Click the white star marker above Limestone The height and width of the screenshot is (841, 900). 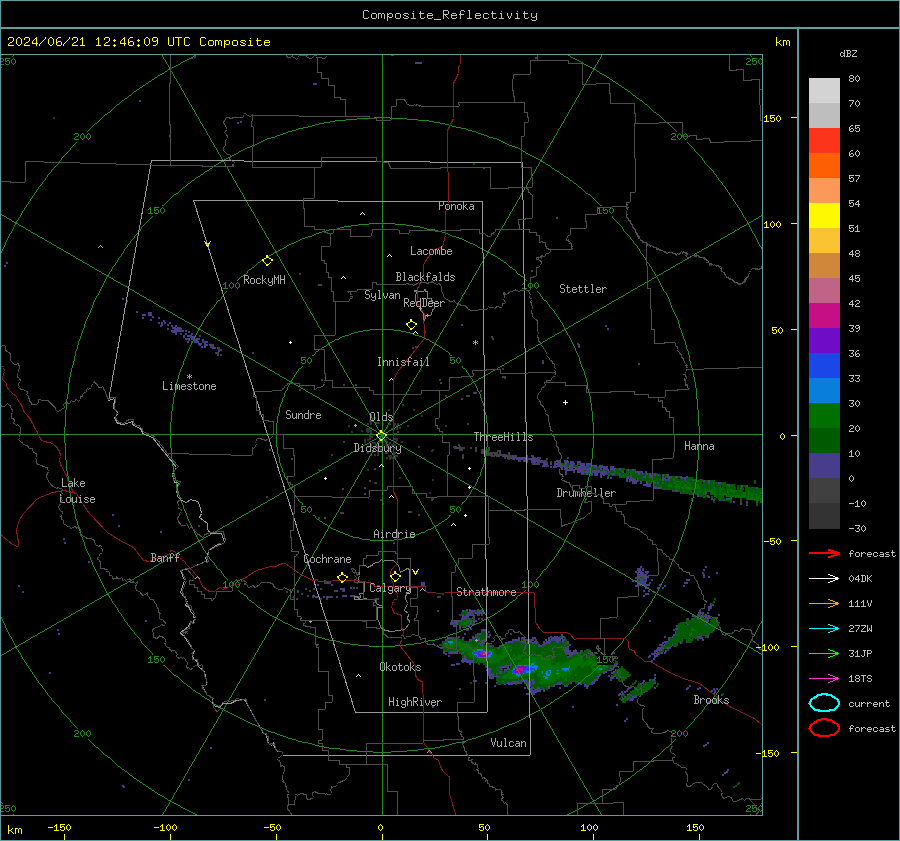pyautogui.click(x=189, y=377)
